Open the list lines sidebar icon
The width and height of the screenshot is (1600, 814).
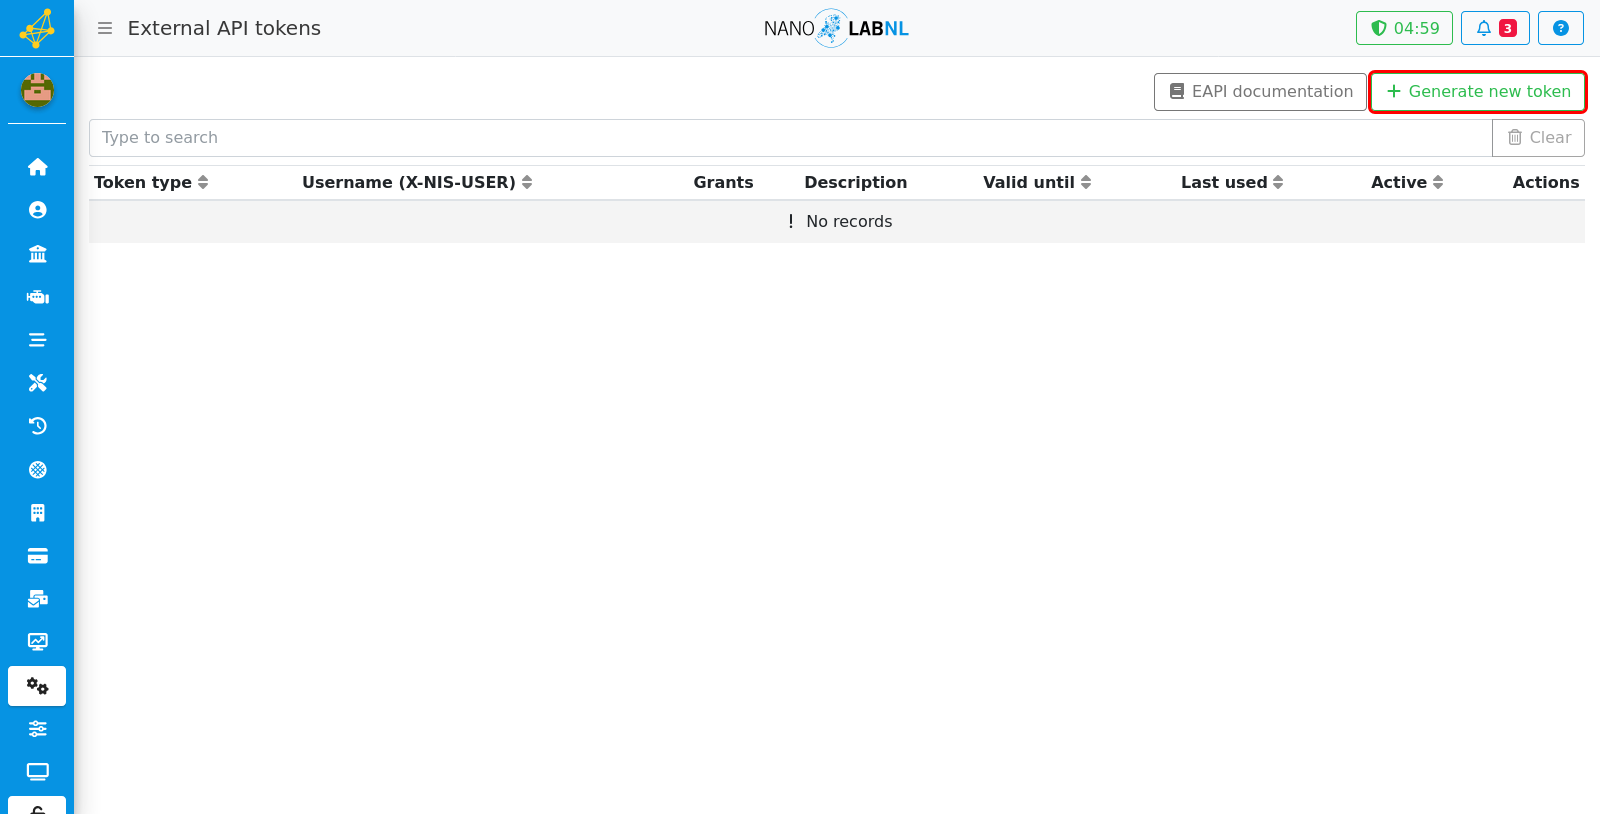(37, 340)
